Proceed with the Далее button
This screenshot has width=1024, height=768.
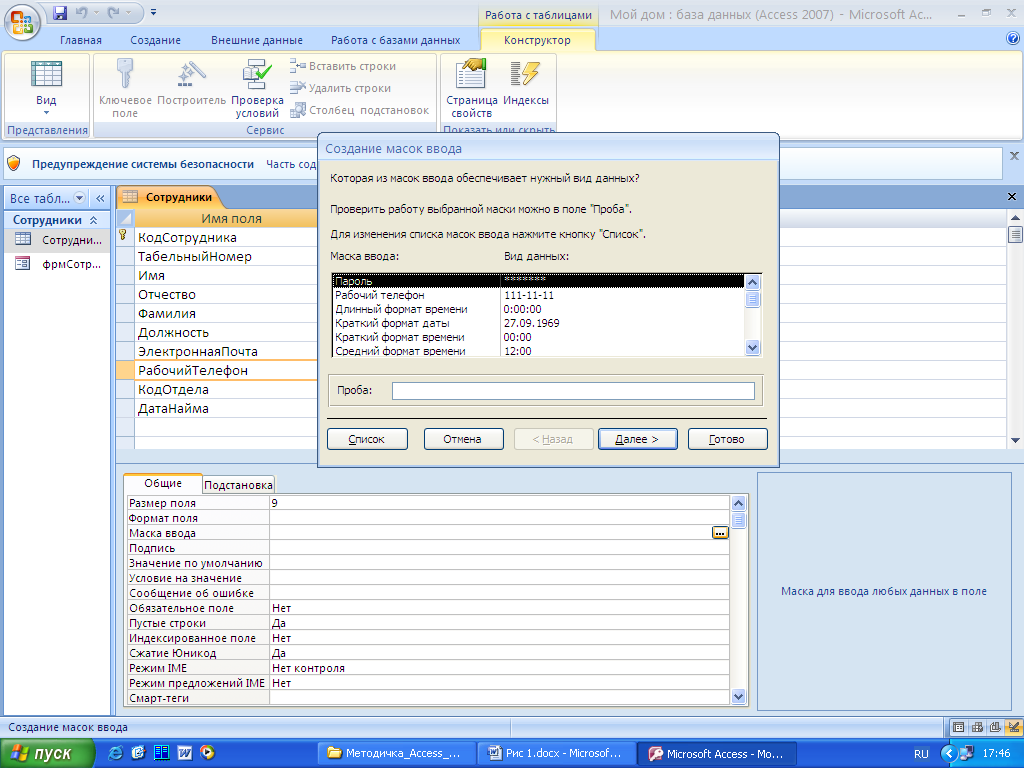point(637,439)
